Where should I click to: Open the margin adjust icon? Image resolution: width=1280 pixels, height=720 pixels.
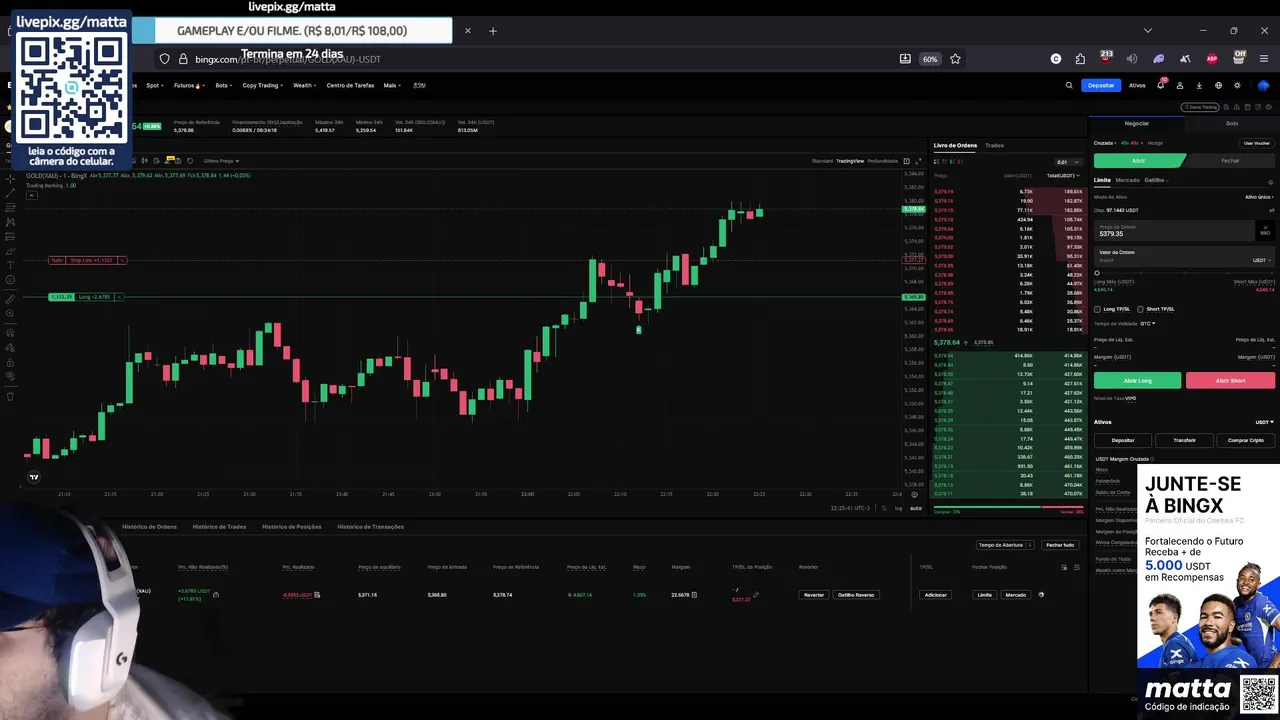(694, 595)
